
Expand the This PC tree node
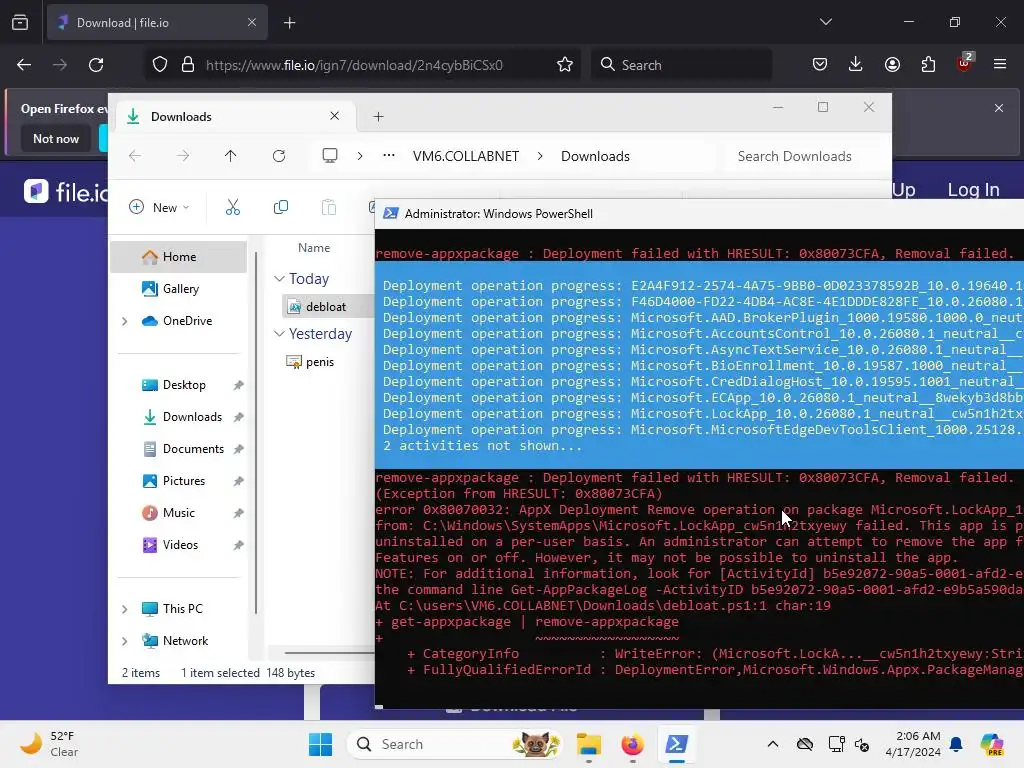point(125,609)
